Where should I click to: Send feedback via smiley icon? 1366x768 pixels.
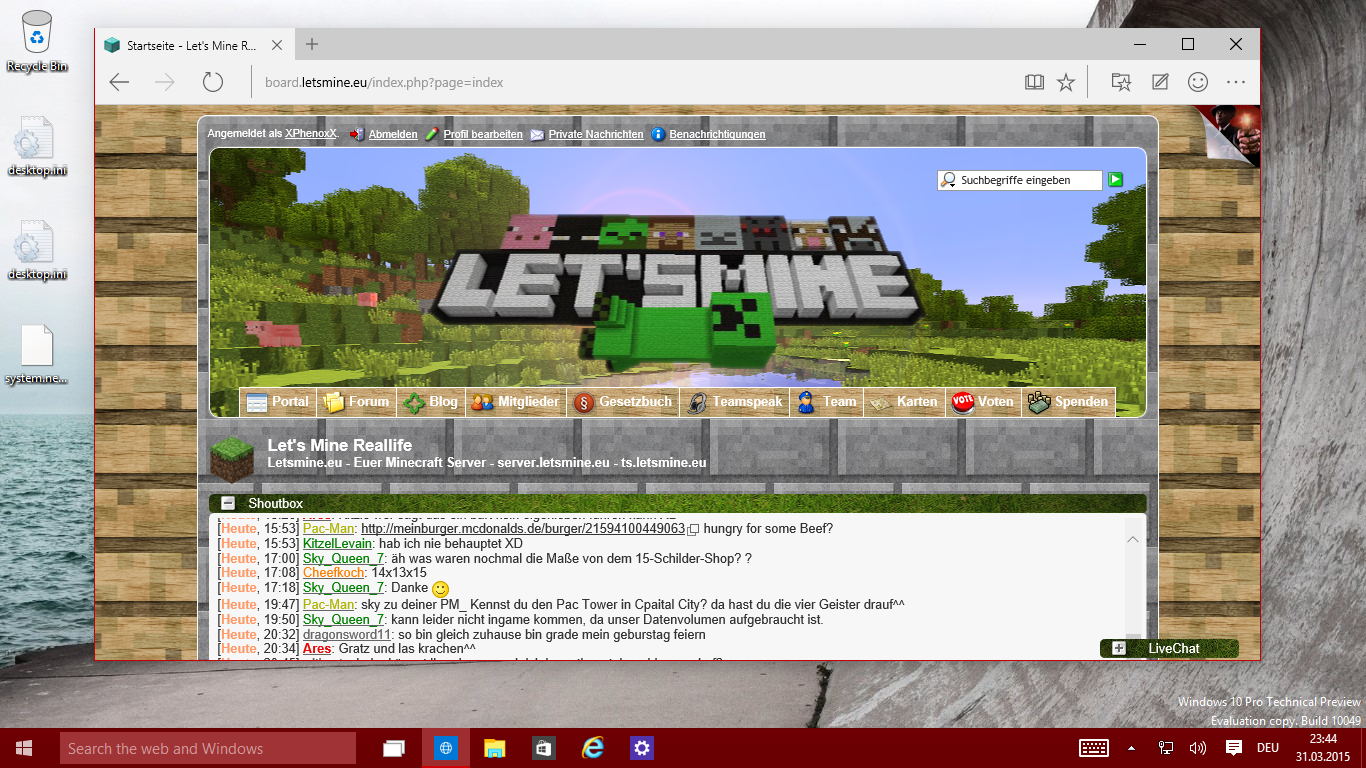(x=1197, y=82)
